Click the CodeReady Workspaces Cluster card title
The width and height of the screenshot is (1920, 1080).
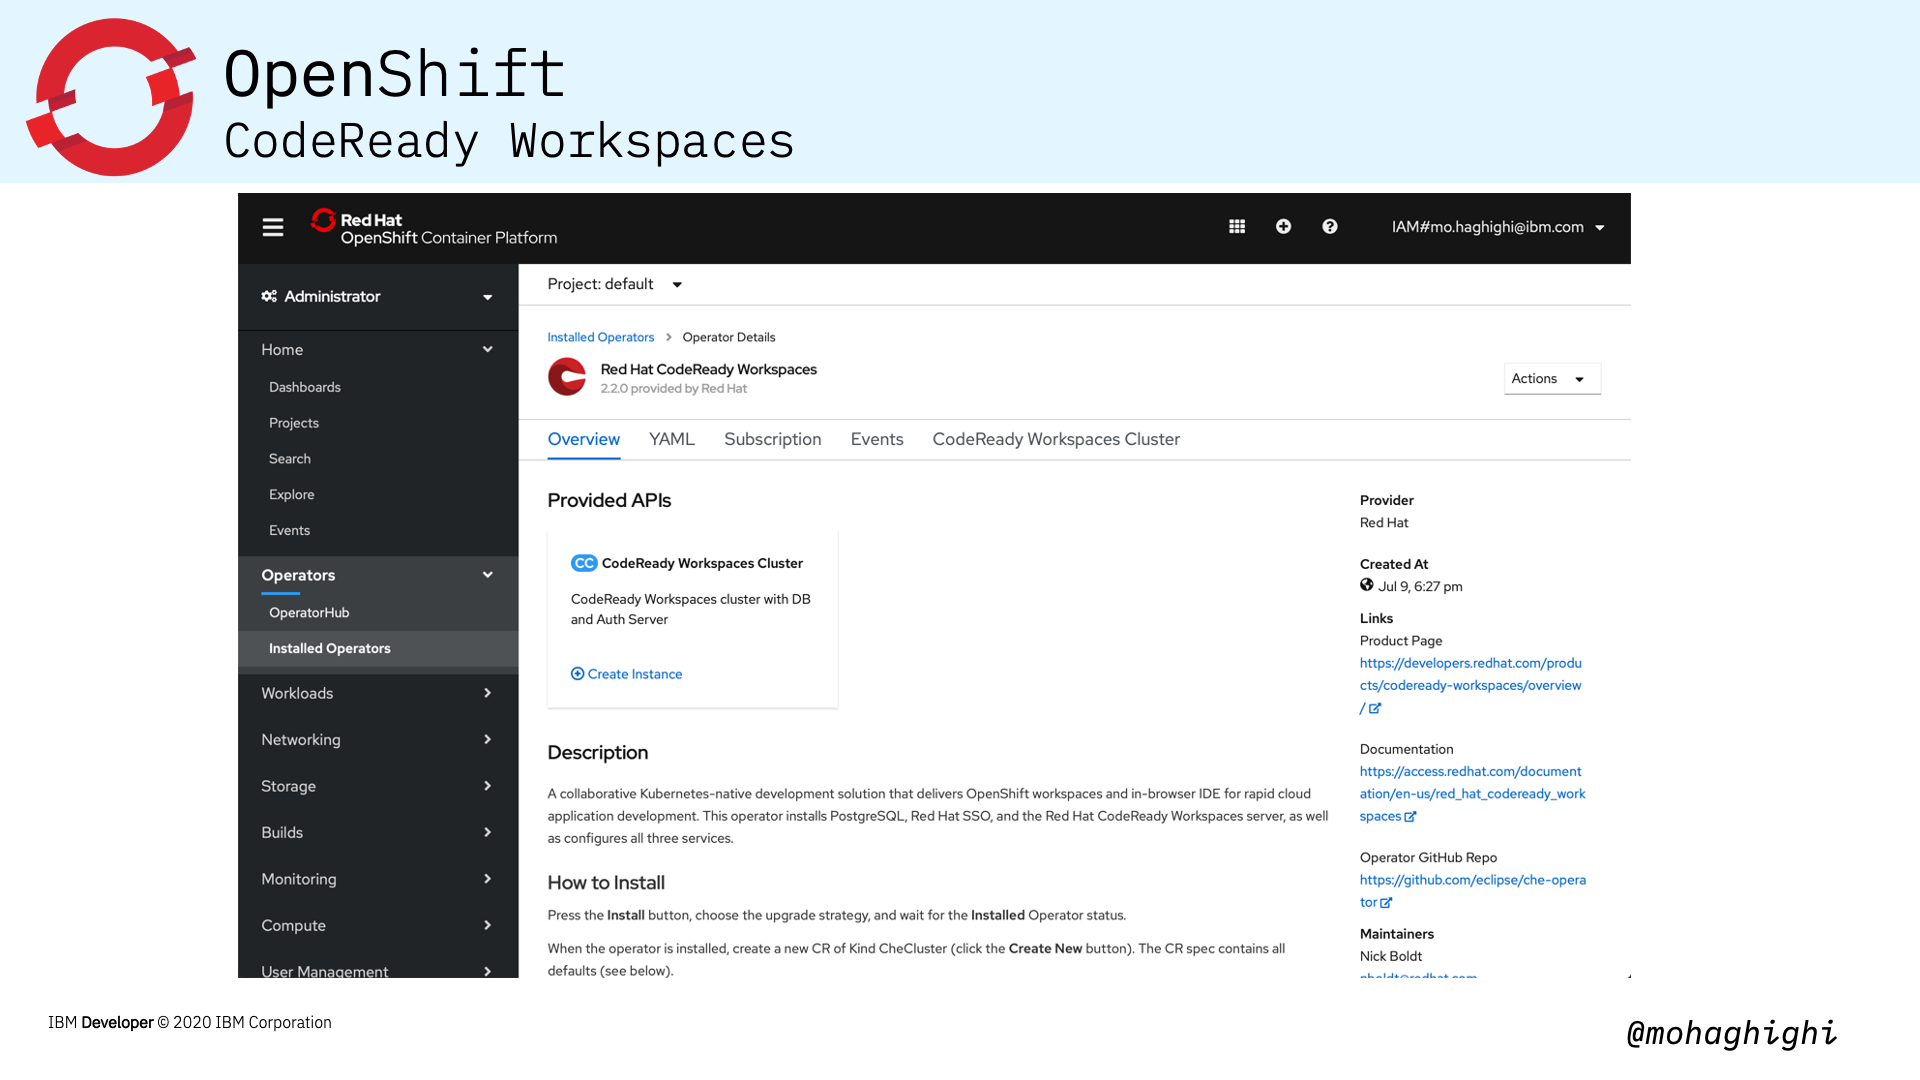(702, 564)
